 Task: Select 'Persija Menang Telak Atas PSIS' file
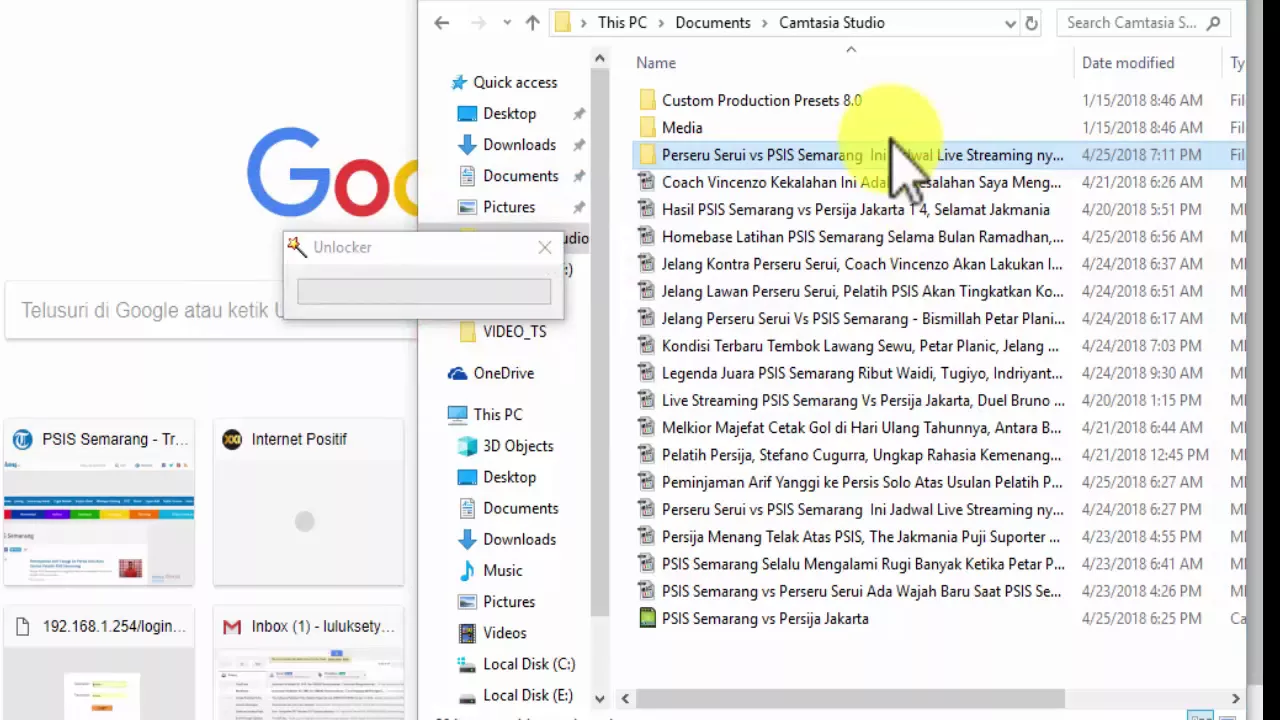click(861, 536)
